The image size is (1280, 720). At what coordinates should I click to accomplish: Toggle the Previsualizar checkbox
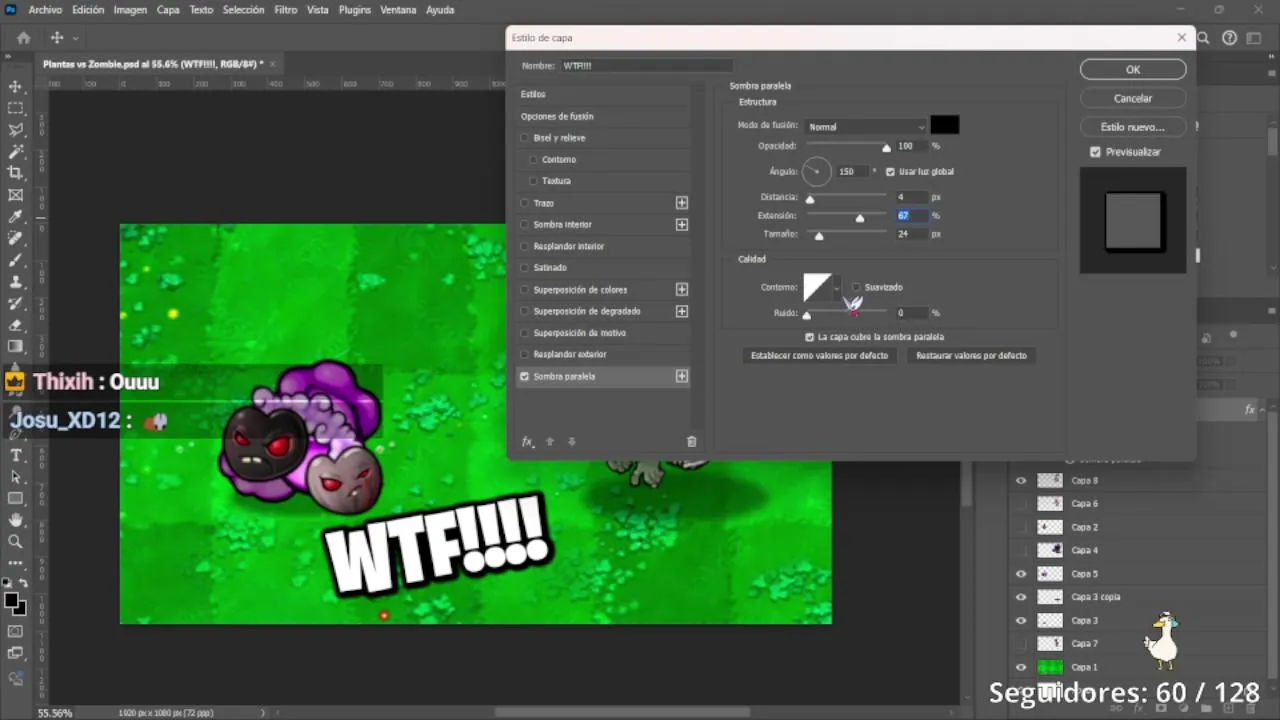1095,152
